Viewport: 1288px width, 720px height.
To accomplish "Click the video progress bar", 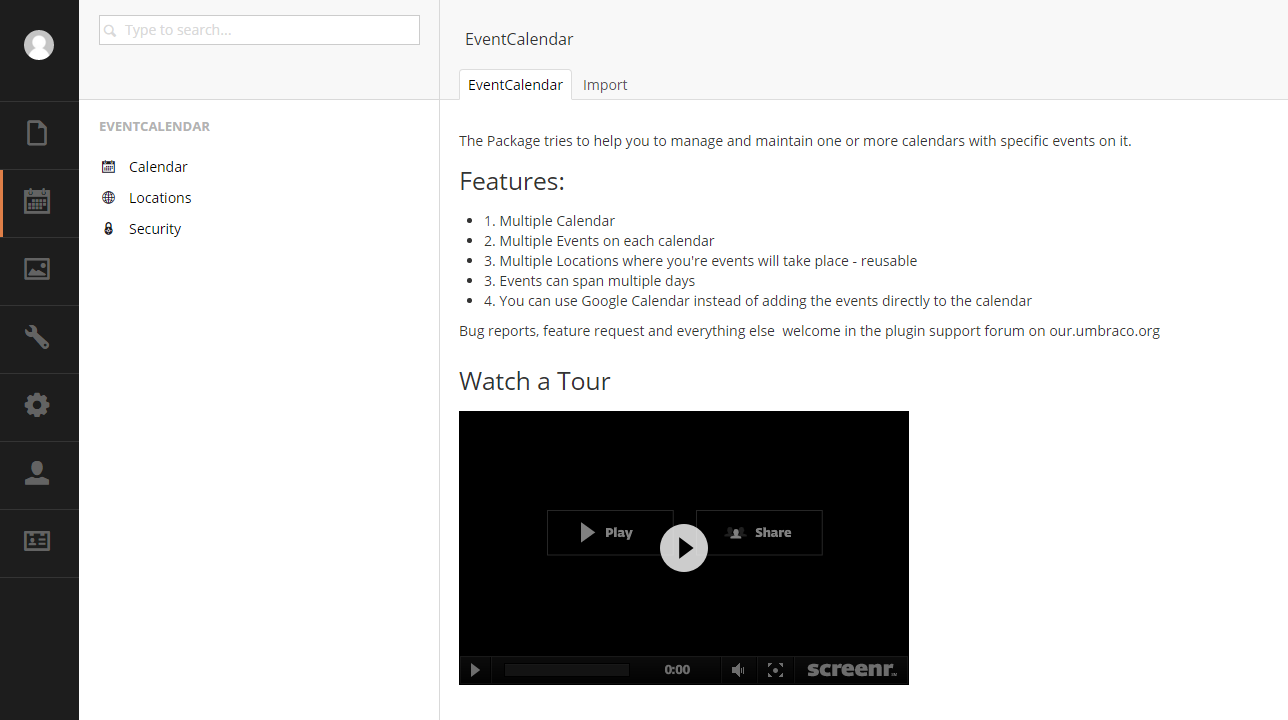I will click(x=567, y=670).
